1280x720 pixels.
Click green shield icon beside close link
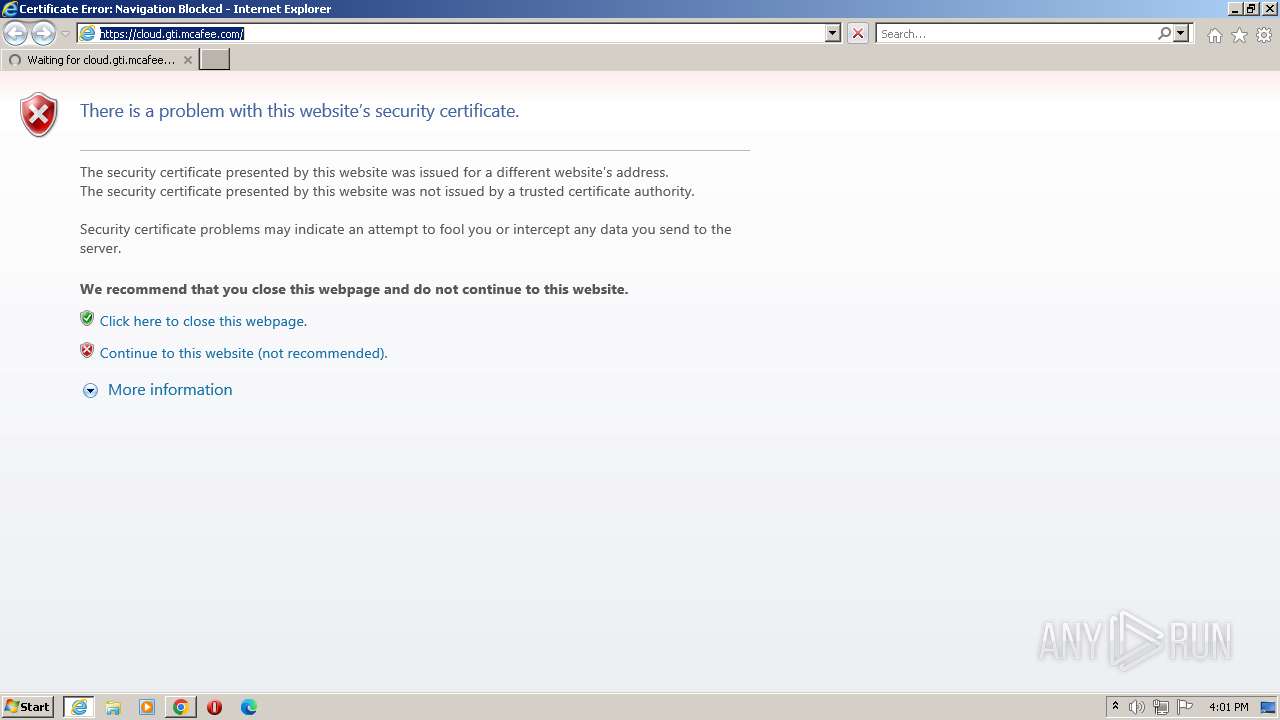[x=87, y=319]
